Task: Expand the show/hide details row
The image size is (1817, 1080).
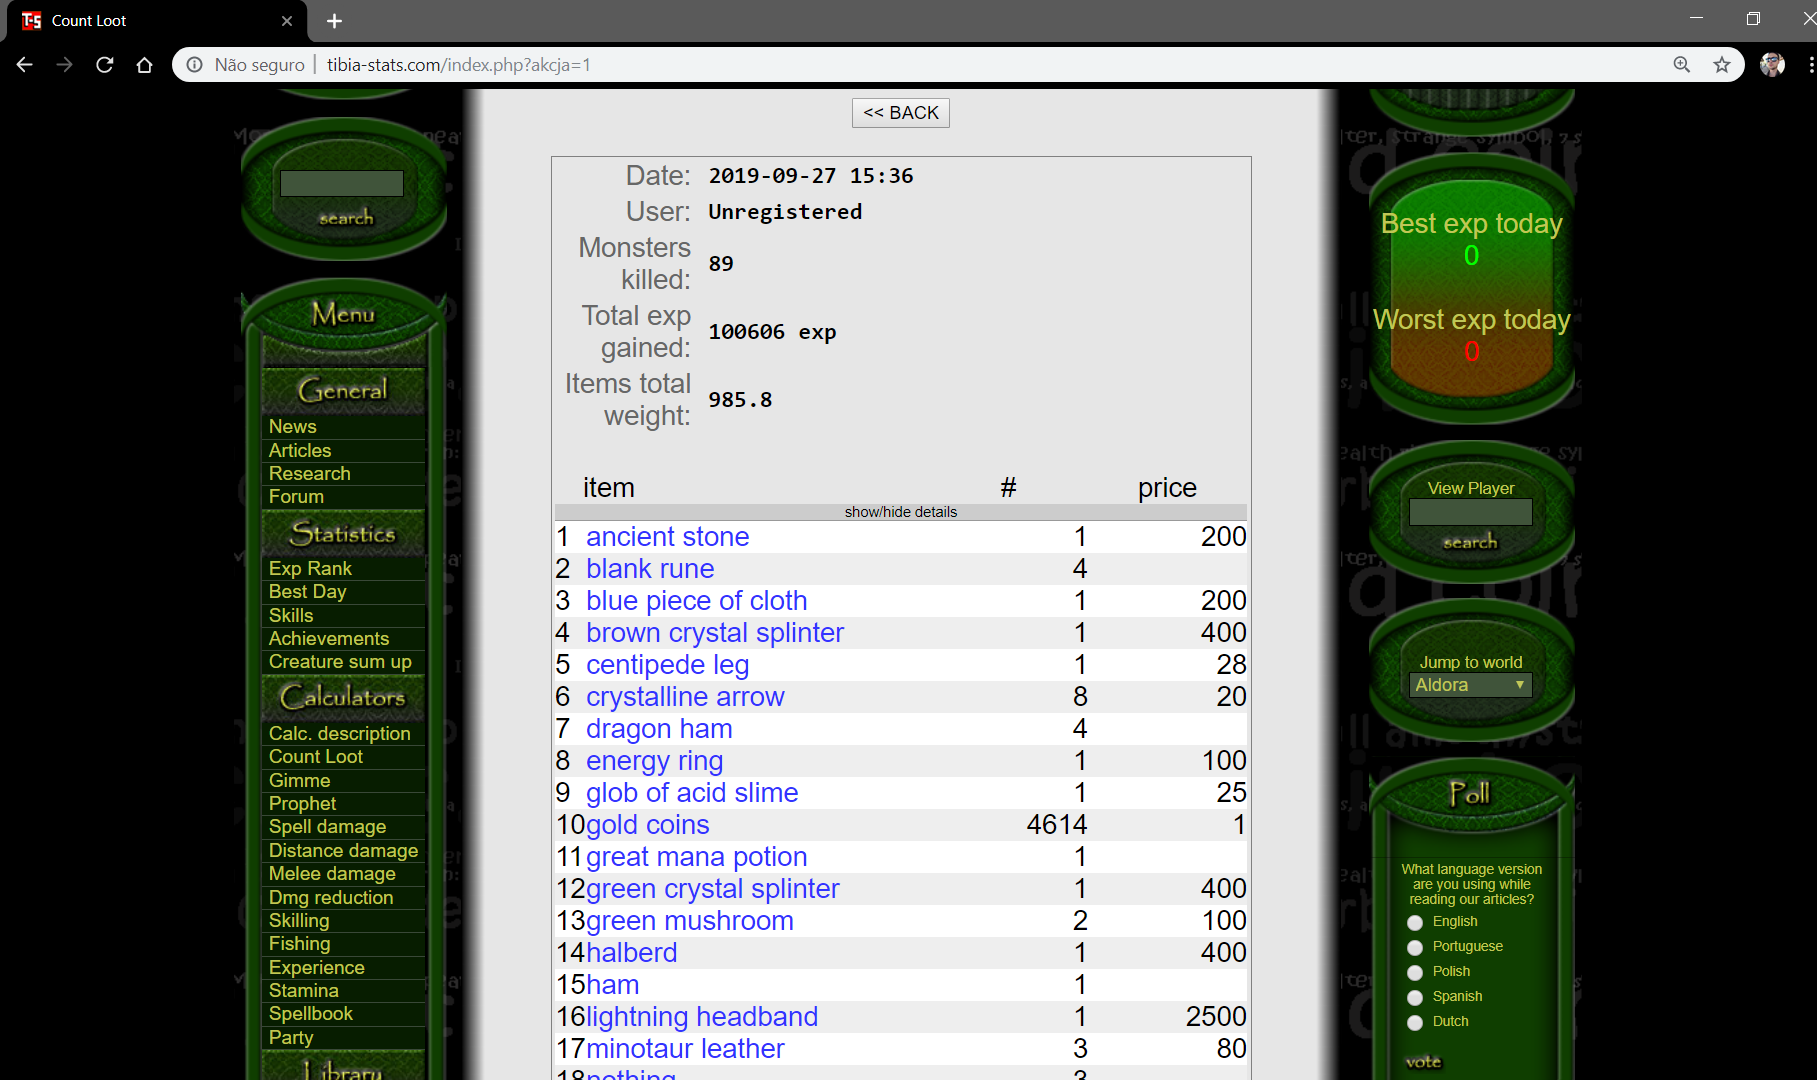Action: pos(899,511)
